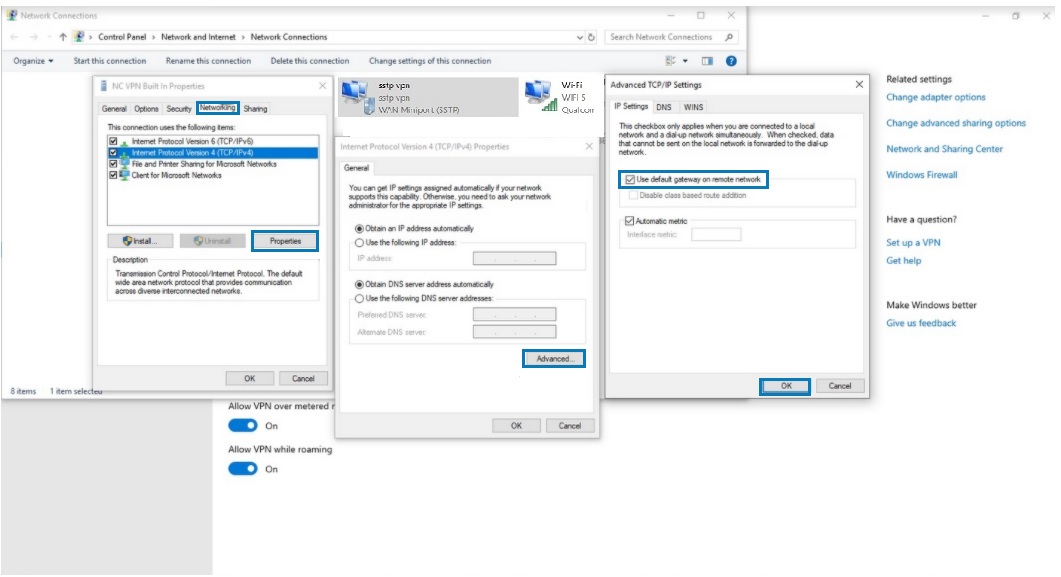This screenshot has height=577, width=1061.
Task: Select Obtain an IP address automatically
Action: (x=359, y=229)
